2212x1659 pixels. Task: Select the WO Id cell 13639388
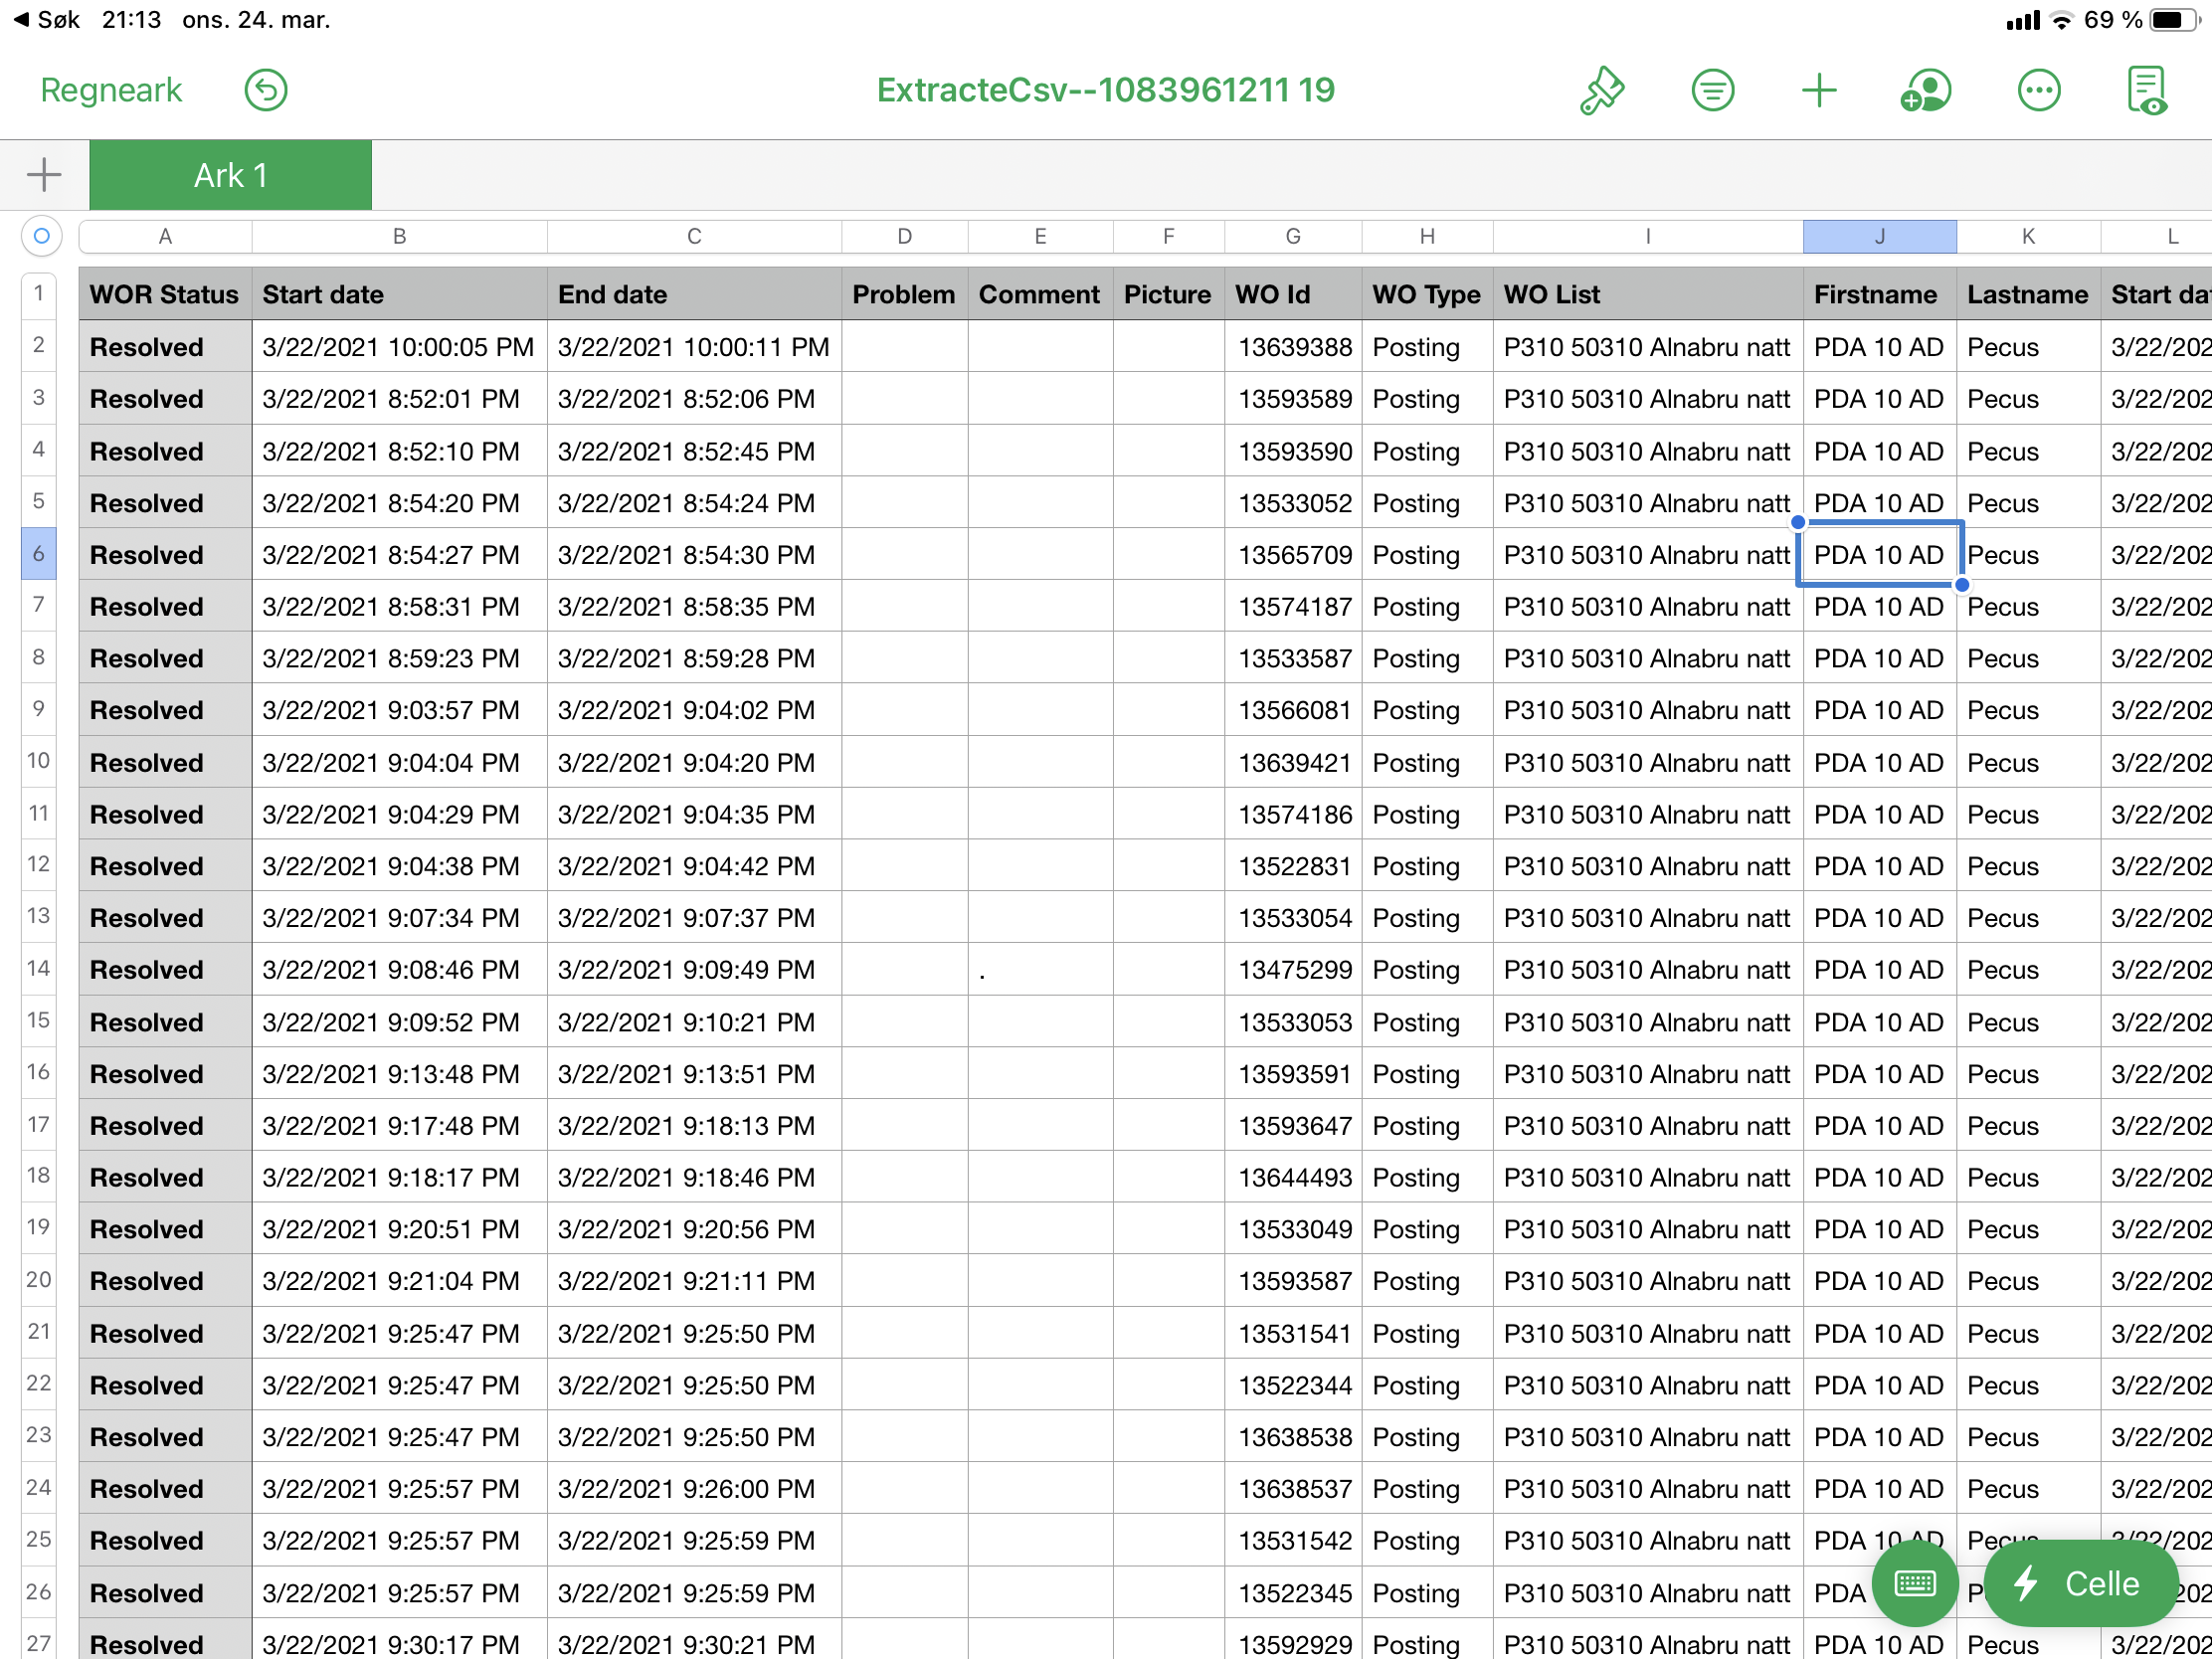[1292, 347]
